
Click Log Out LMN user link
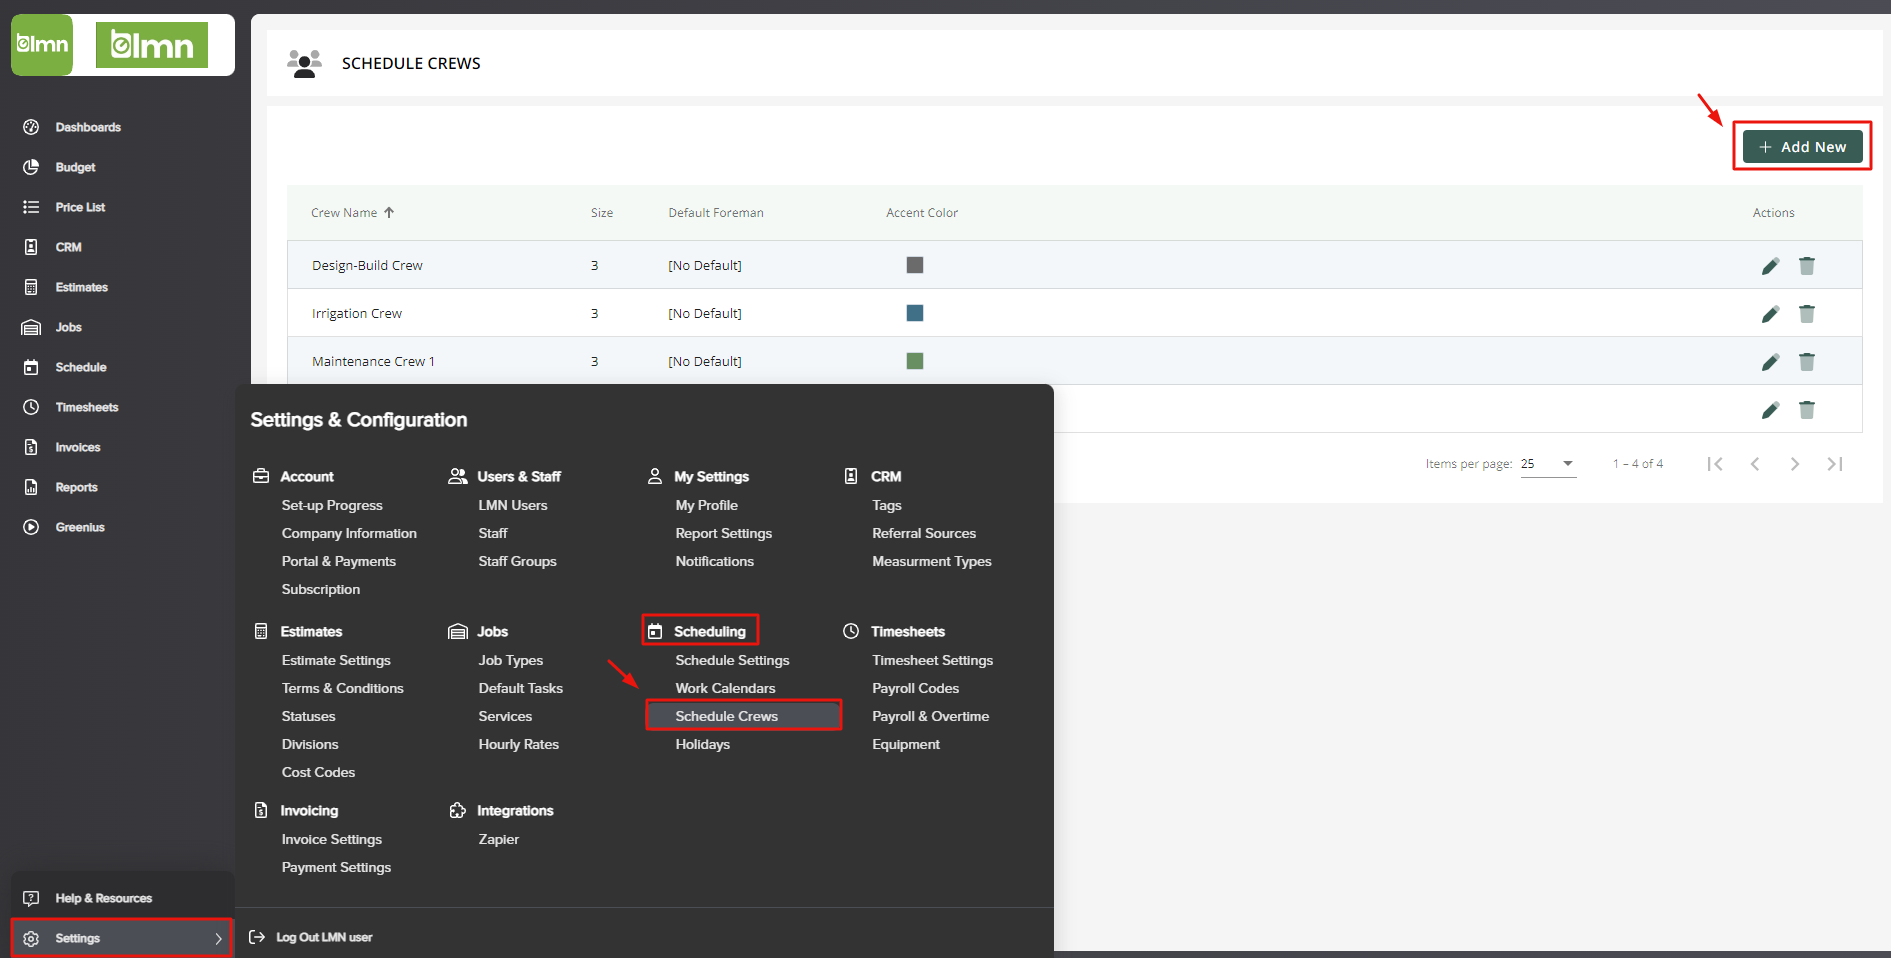point(324,937)
